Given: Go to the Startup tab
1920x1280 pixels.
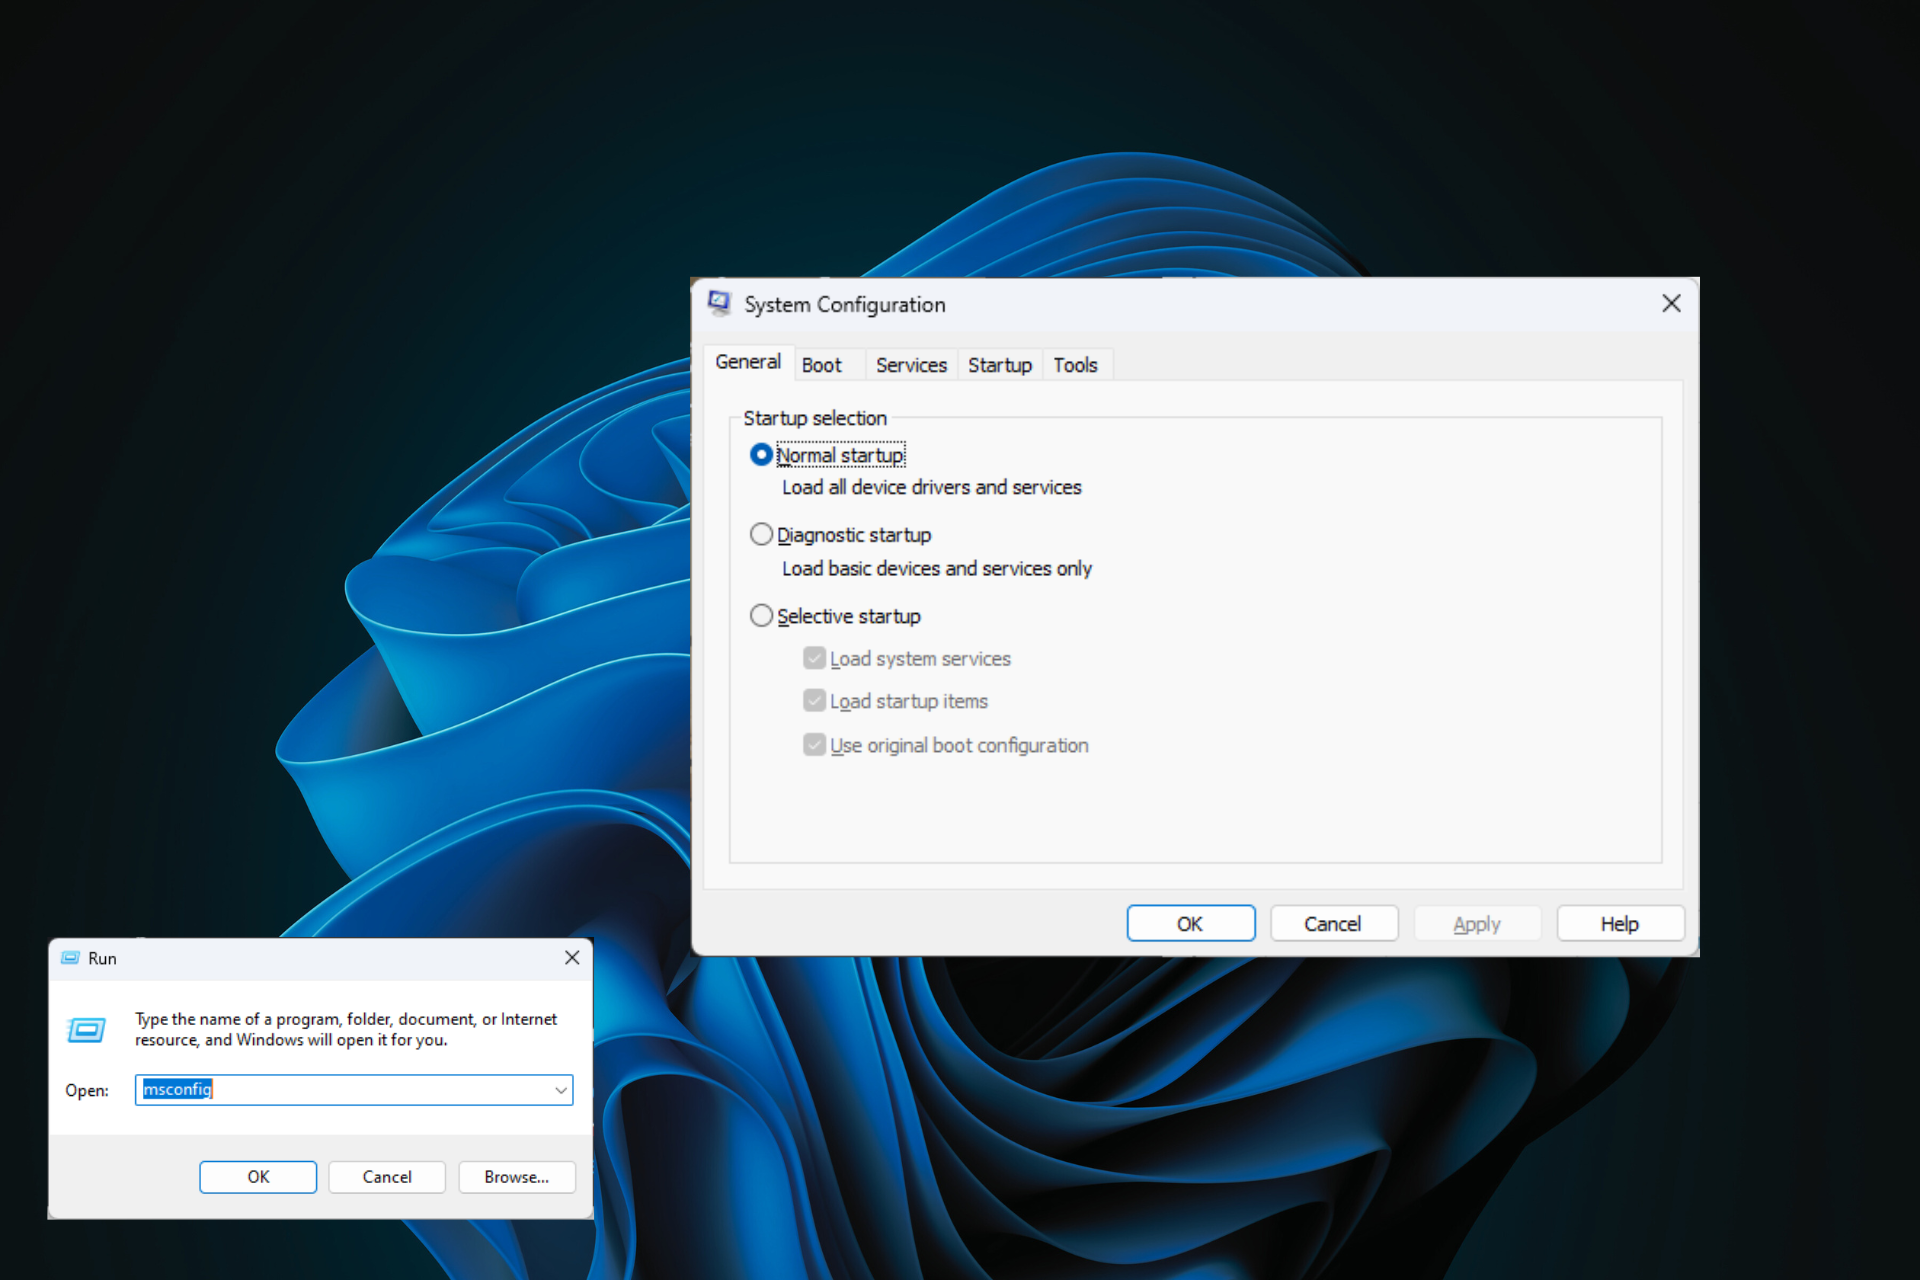Looking at the screenshot, I should pos(999,365).
